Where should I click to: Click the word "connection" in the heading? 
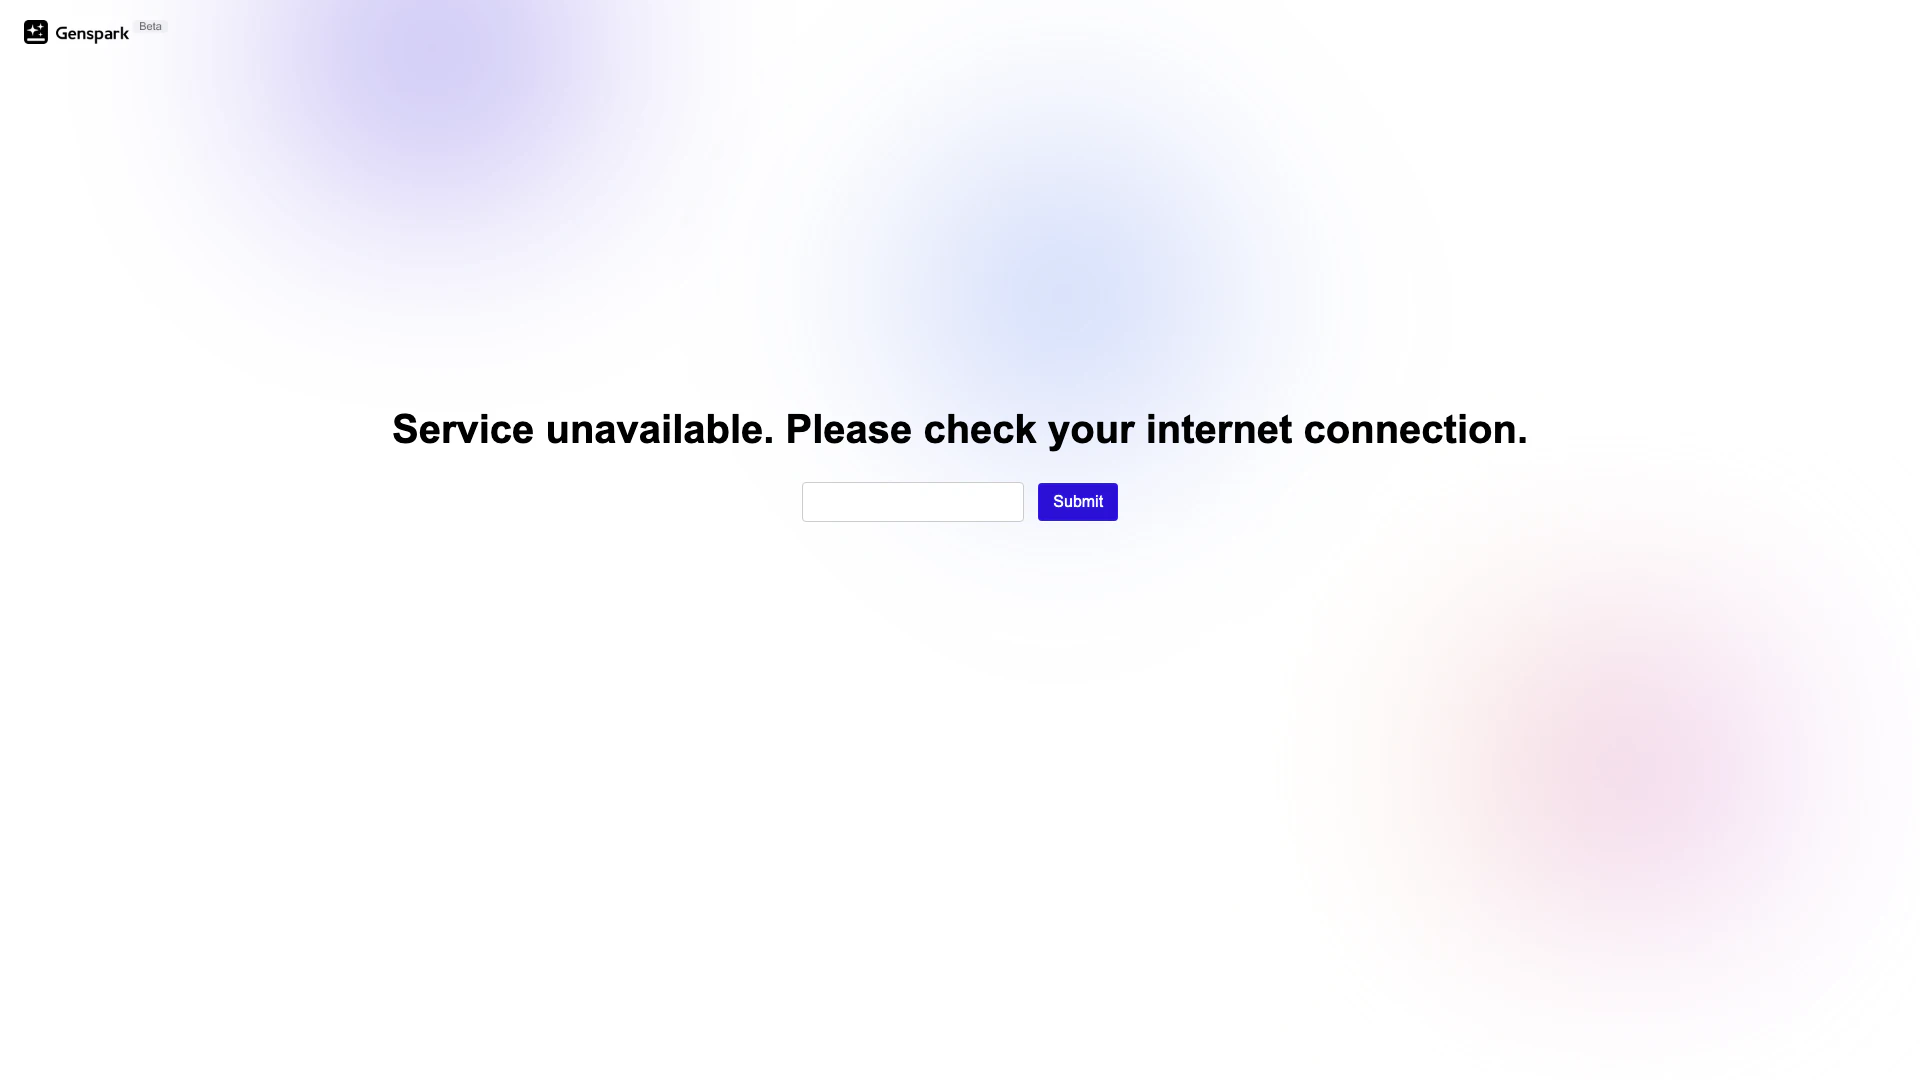pyautogui.click(x=1410, y=429)
